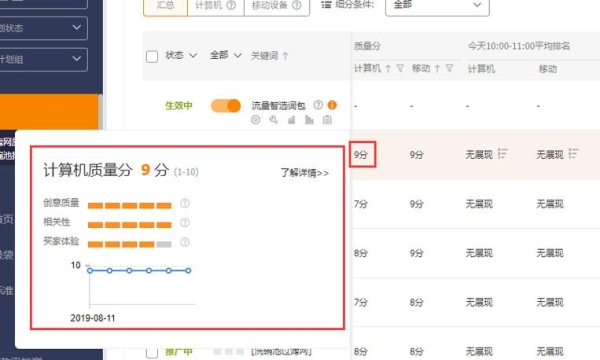Open help icon for 相关性 in popup

click(x=185, y=222)
